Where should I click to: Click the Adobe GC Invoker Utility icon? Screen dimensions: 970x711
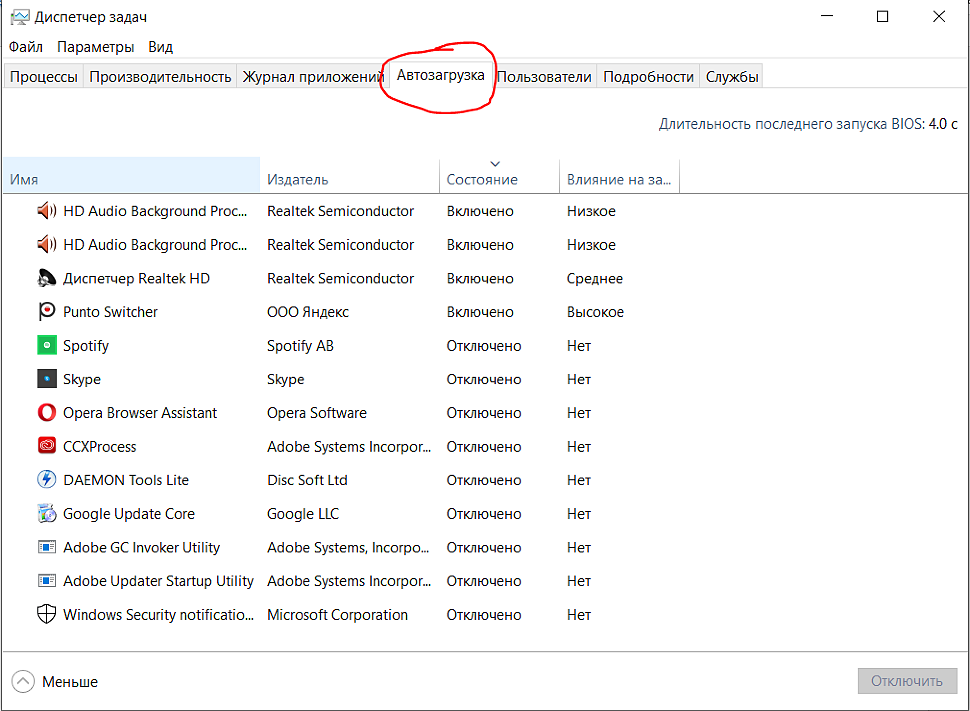(x=46, y=547)
